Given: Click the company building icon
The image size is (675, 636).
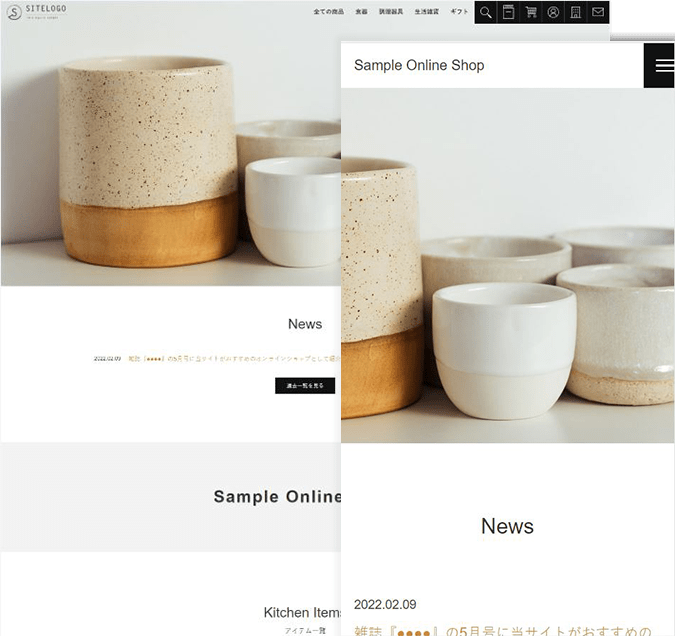Looking at the screenshot, I should pos(576,12).
